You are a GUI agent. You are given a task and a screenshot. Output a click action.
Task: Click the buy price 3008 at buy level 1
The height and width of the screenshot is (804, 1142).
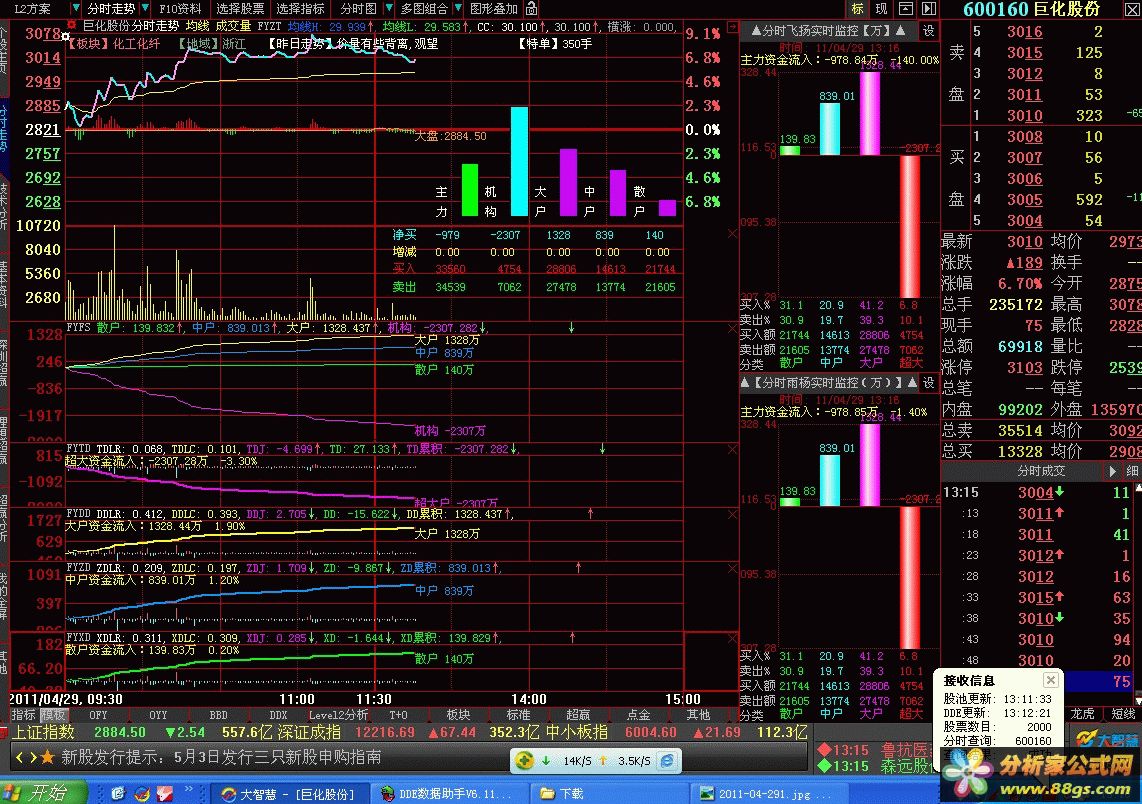tap(1024, 136)
